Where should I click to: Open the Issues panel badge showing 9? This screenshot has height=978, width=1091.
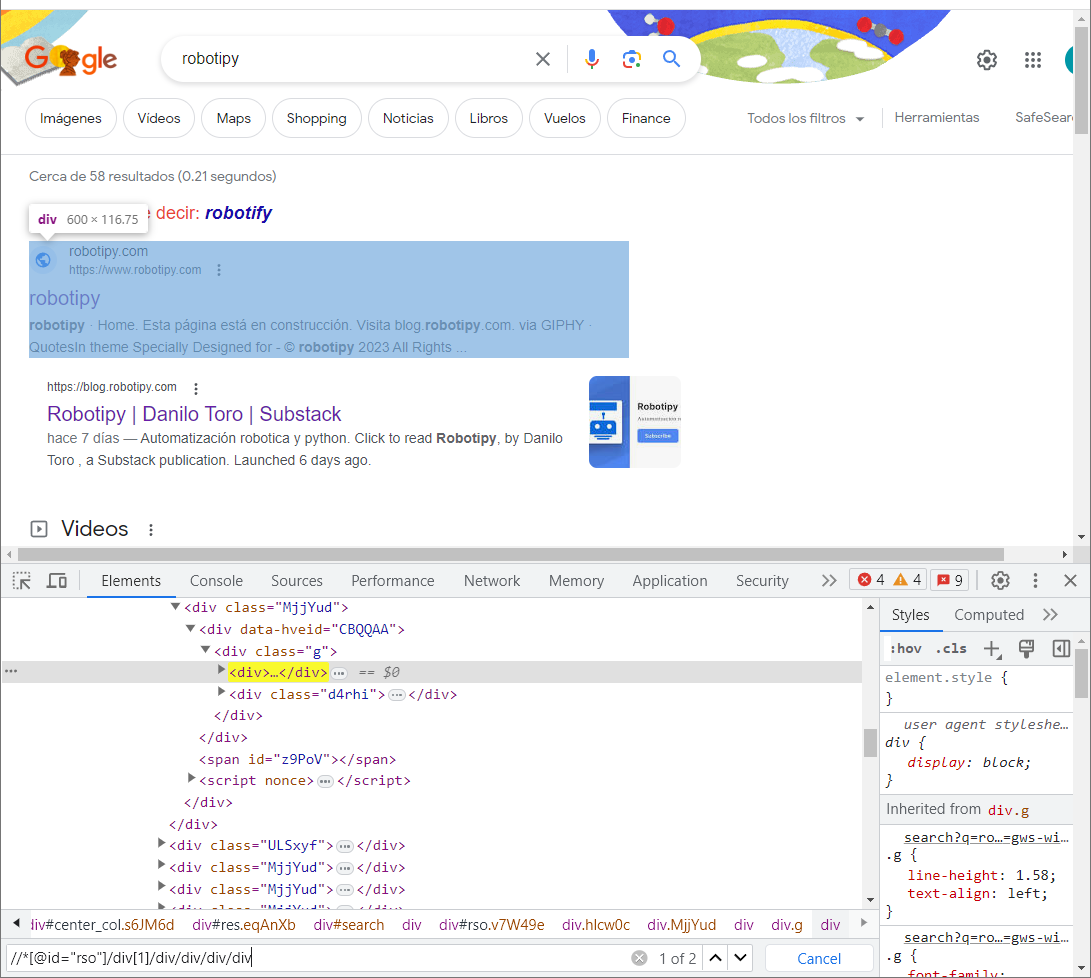point(949,579)
